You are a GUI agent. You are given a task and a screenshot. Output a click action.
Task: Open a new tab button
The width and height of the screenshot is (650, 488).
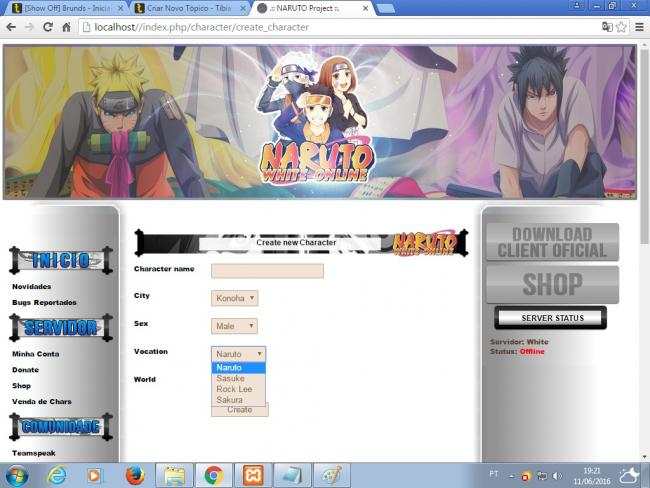(x=386, y=8)
